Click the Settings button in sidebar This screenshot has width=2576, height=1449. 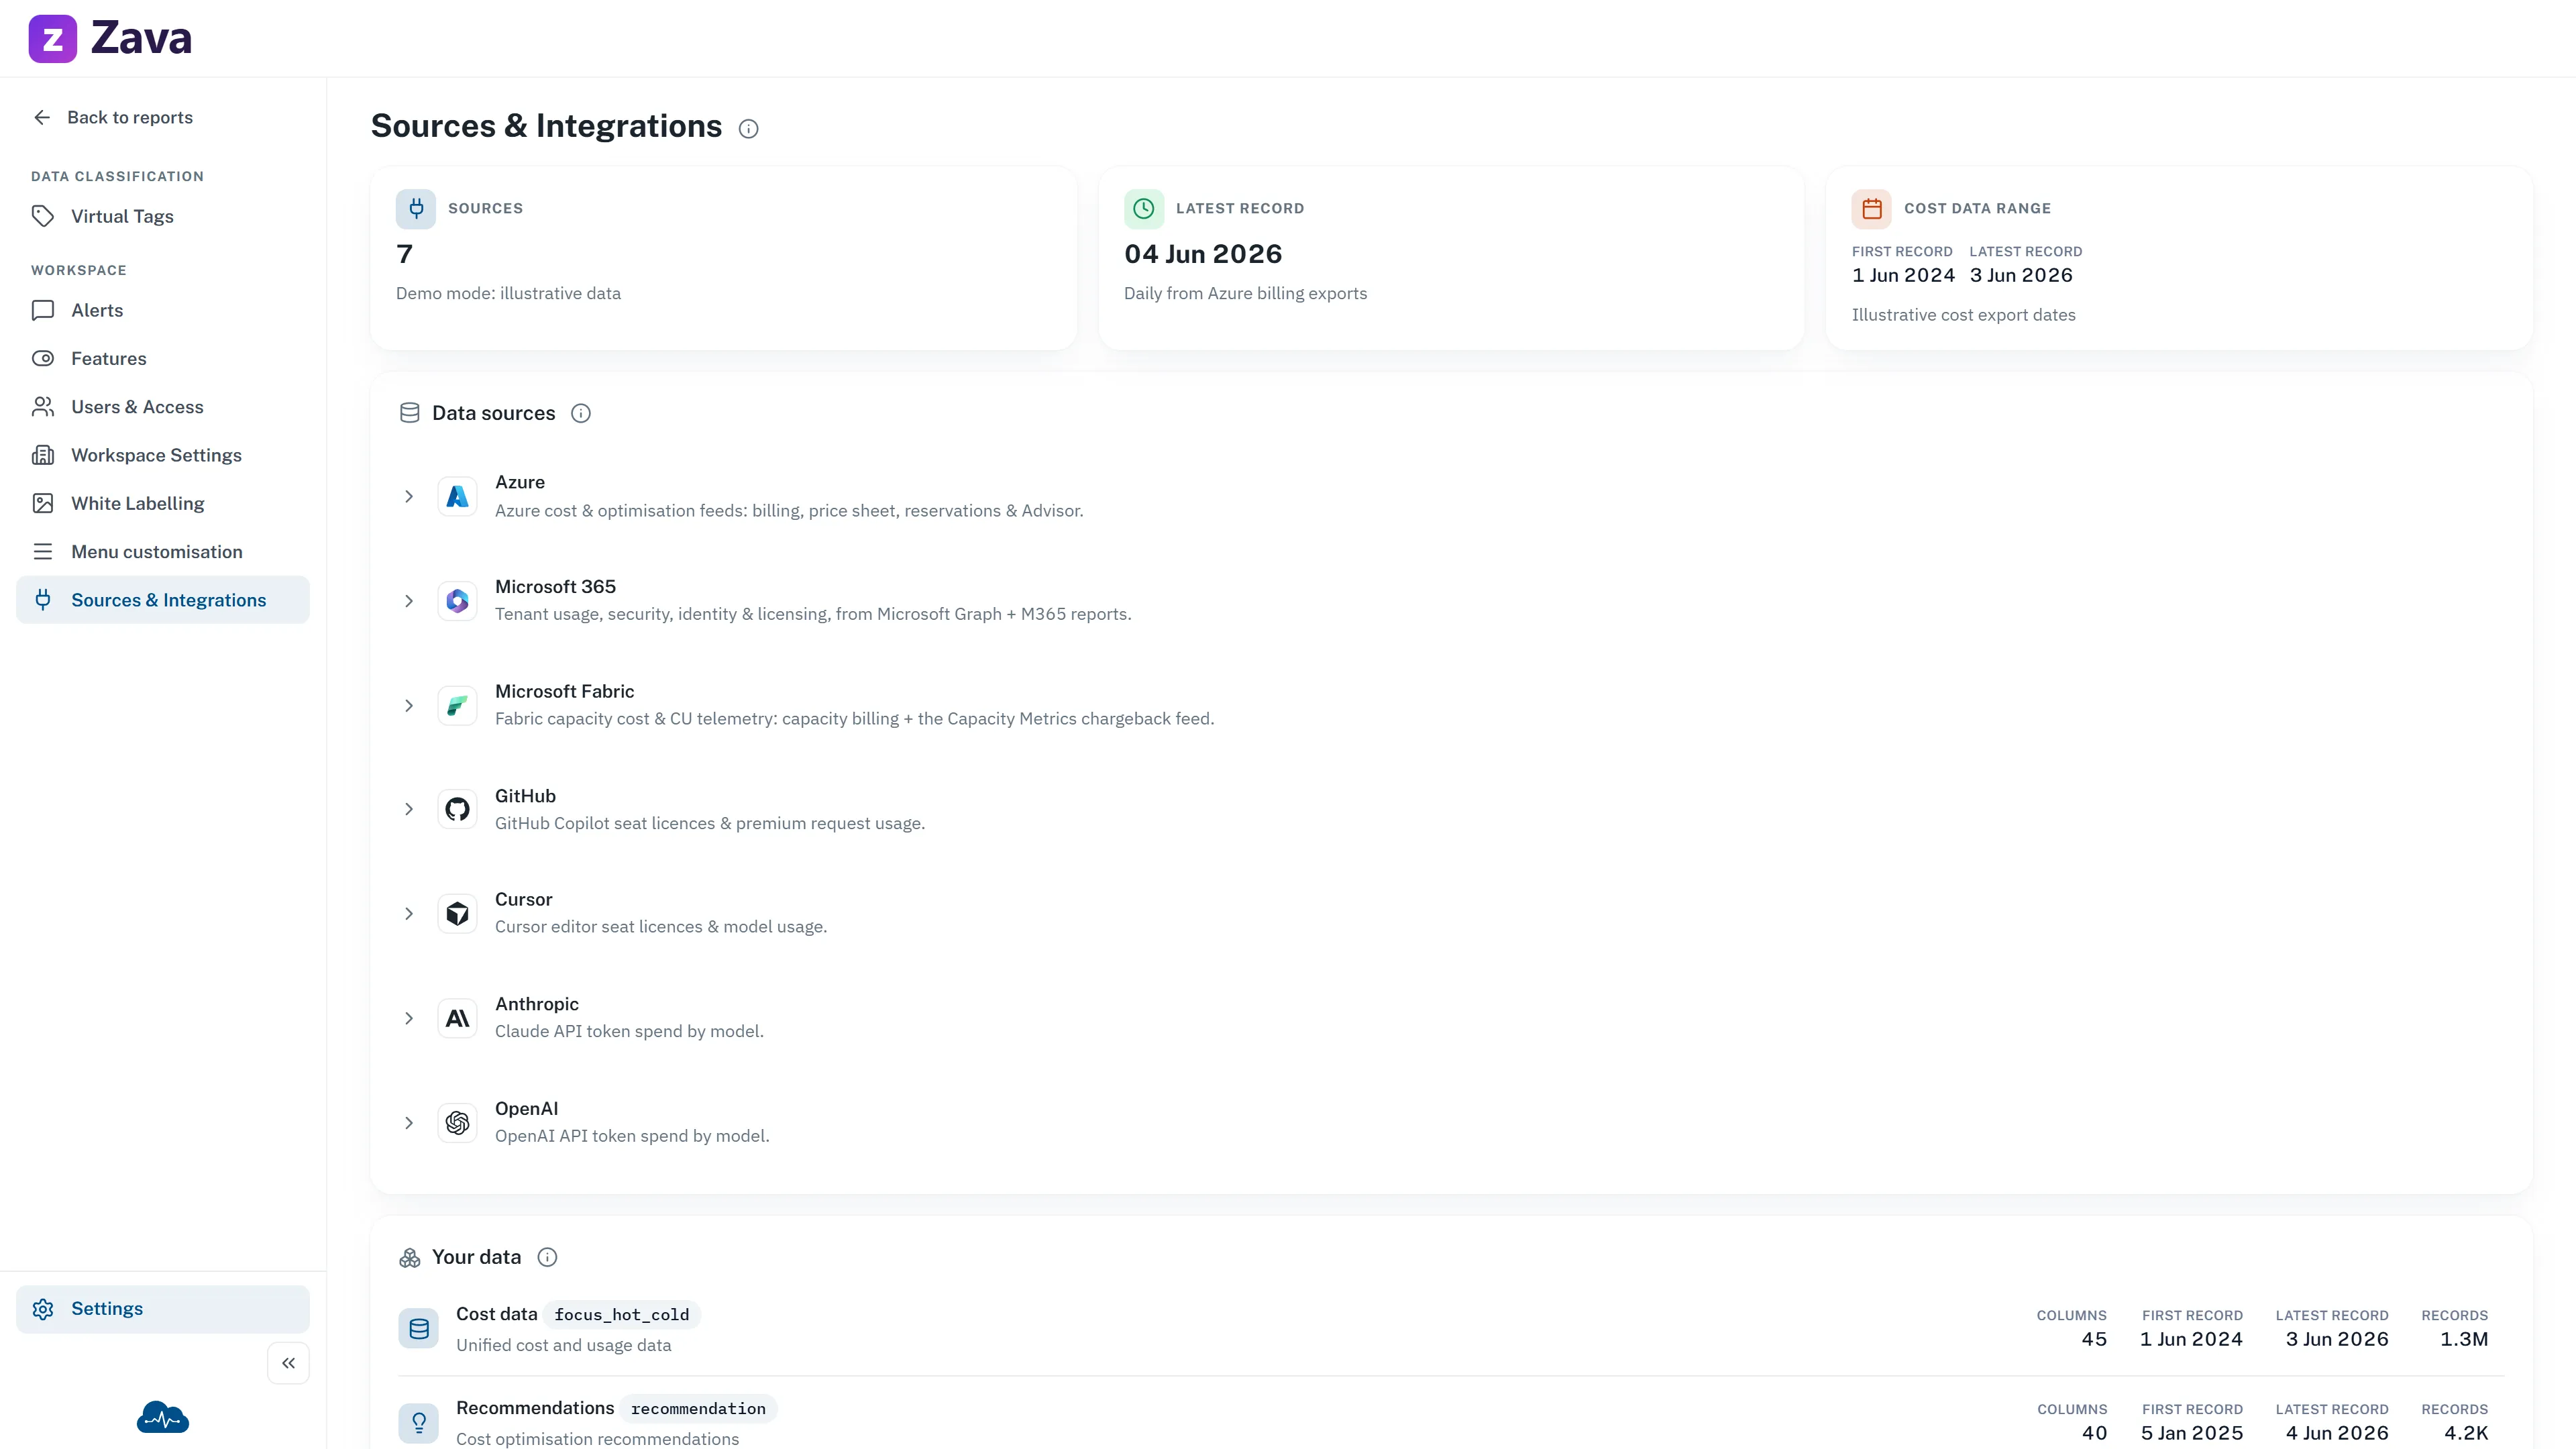click(163, 1309)
